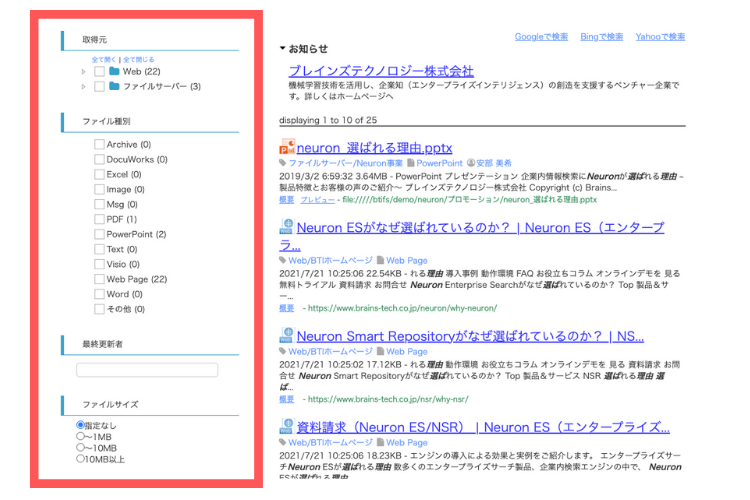The height and width of the screenshot is (500, 750).
Task: Click 概要 link for the pptx result
Action: [x=287, y=200]
